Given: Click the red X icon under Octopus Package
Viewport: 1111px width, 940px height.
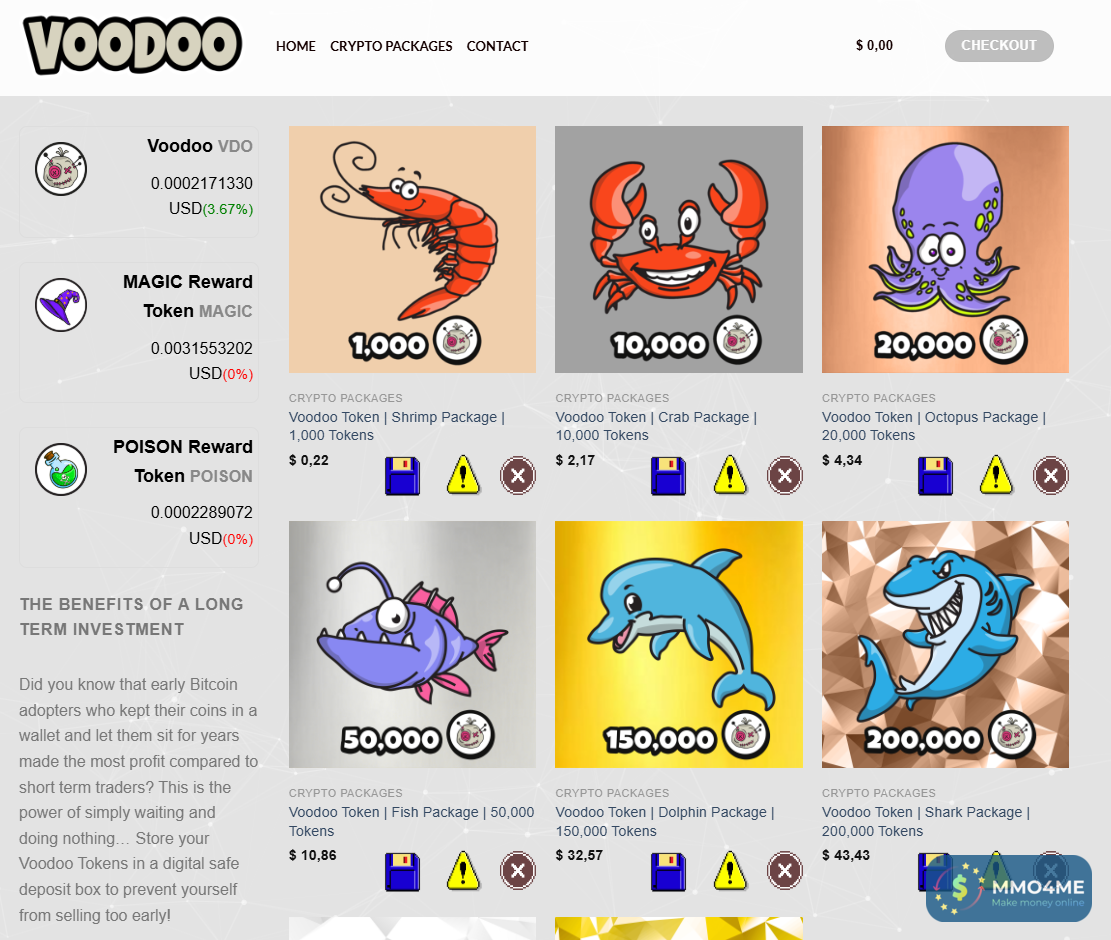Looking at the screenshot, I should coord(1051,475).
